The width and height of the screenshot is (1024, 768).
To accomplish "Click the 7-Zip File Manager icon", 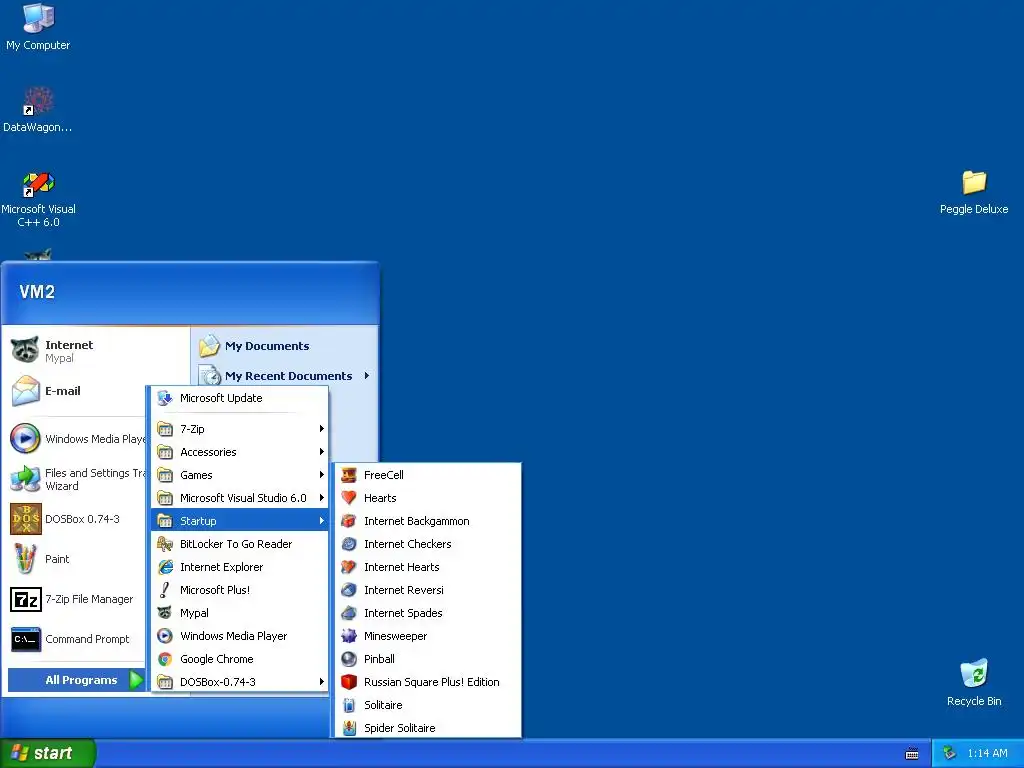I will [25, 599].
